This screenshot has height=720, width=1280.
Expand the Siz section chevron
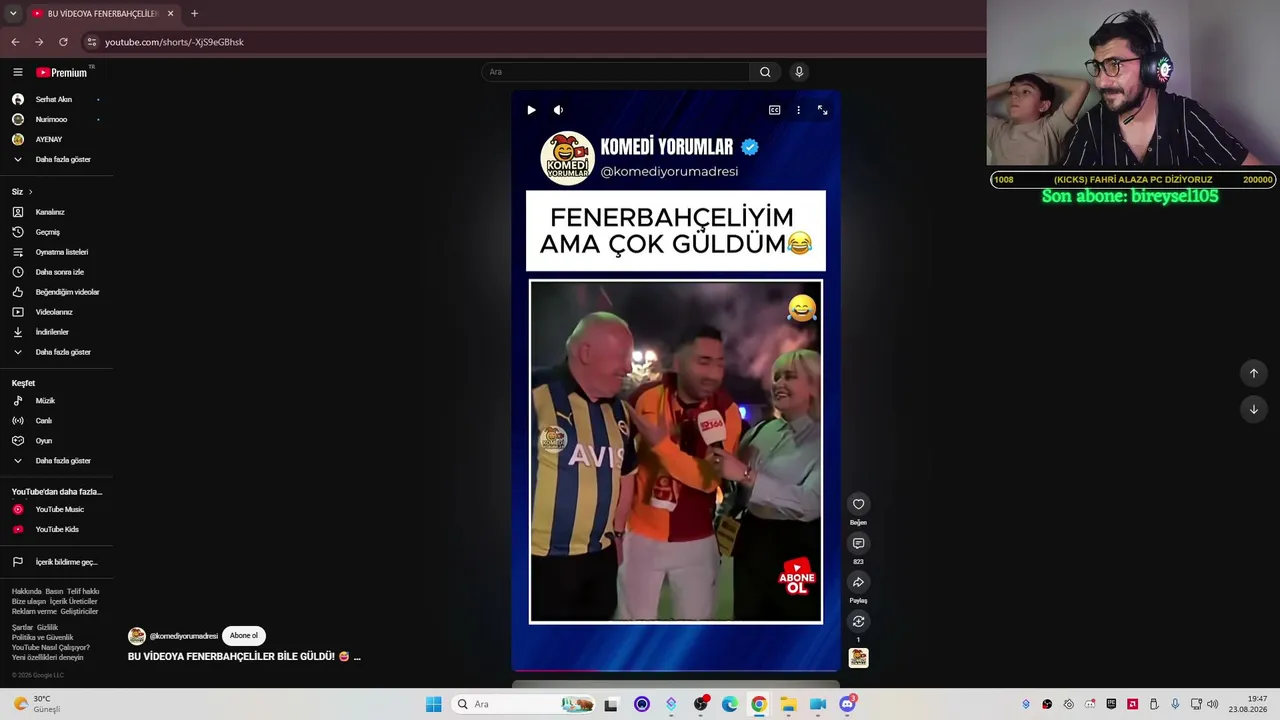coord(30,192)
